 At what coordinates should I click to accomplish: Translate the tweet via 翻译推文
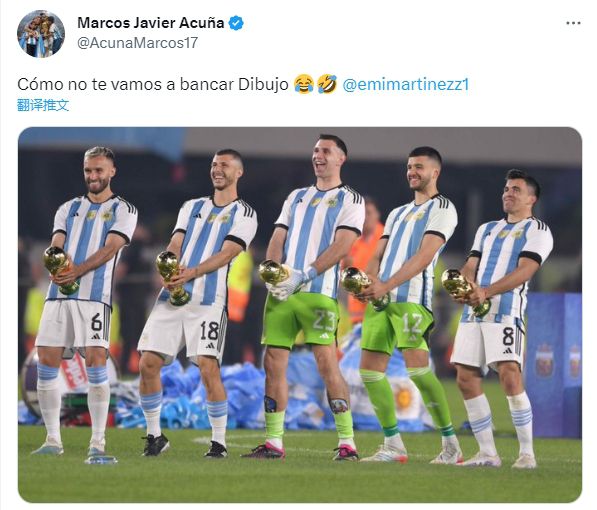[43, 105]
